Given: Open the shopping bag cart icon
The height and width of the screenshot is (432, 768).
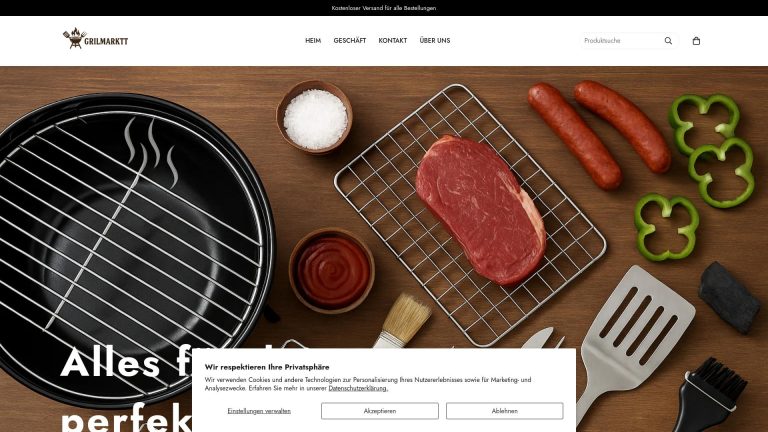Looking at the screenshot, I should point(696,41).
